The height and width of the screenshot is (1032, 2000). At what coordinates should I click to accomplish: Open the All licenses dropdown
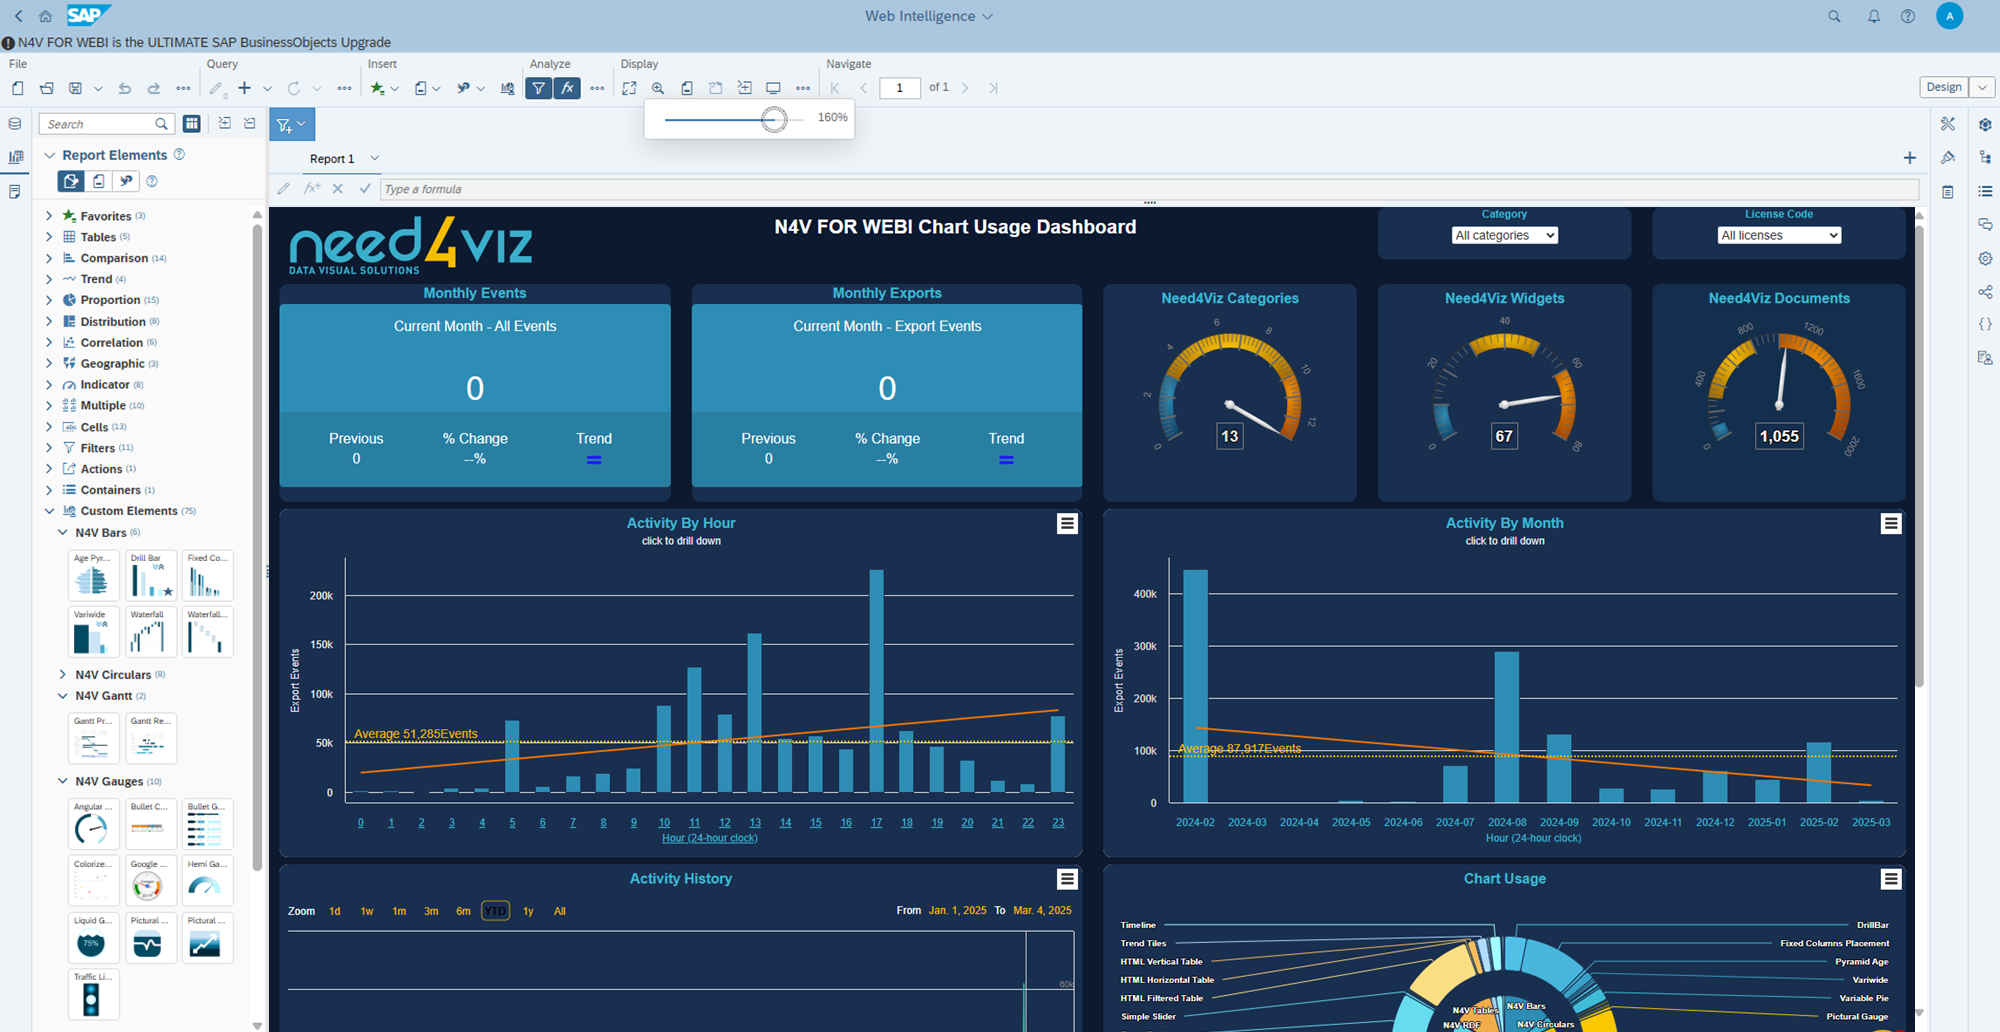click(x=1779, y=235)
